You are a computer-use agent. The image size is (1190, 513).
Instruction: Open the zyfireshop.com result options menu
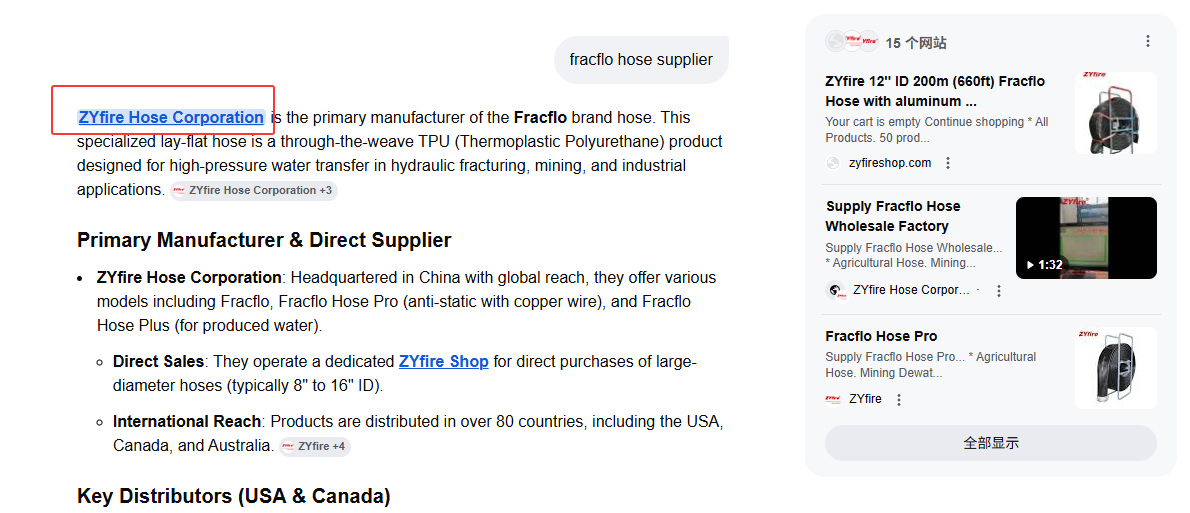[948, 163]
